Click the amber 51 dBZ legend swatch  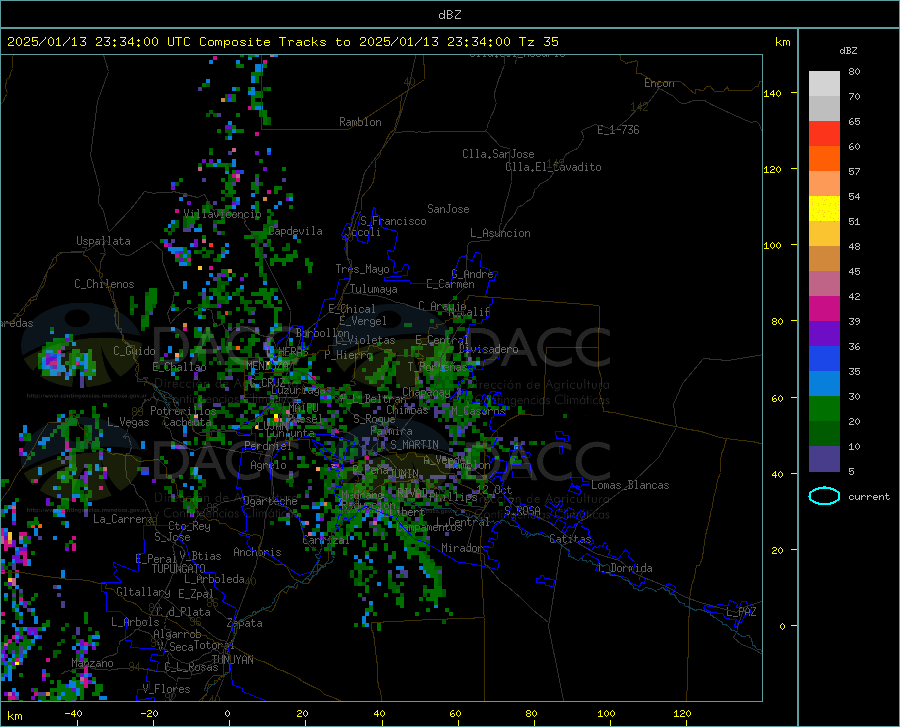824,234
